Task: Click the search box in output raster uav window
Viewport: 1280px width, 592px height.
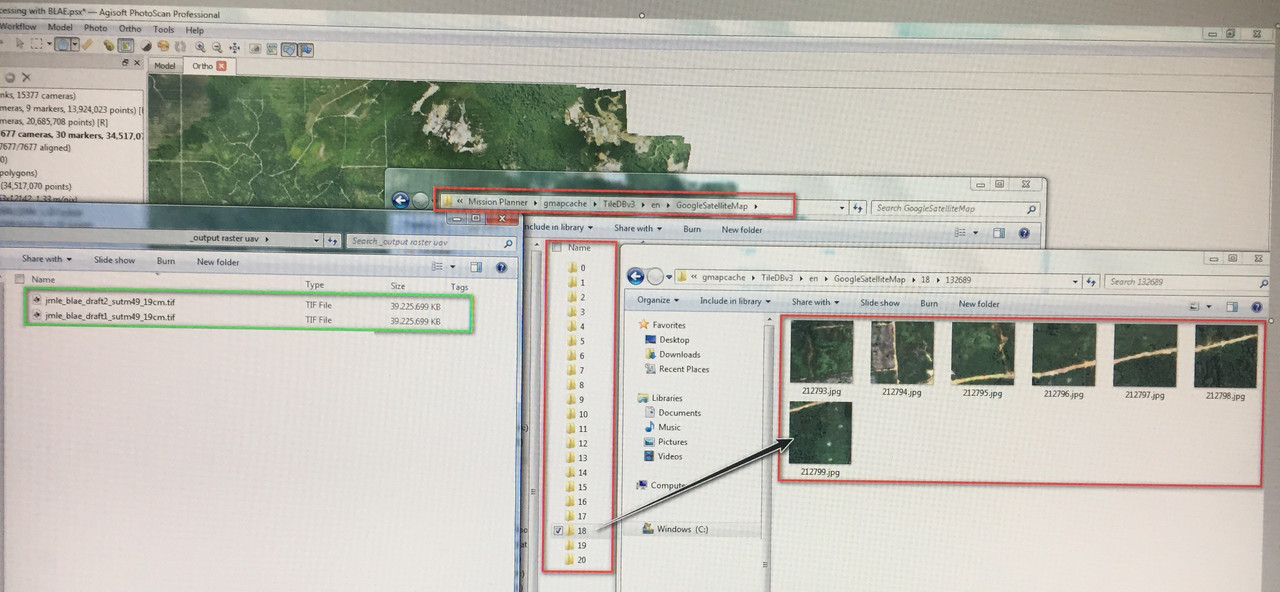Action: pos(431,241)
